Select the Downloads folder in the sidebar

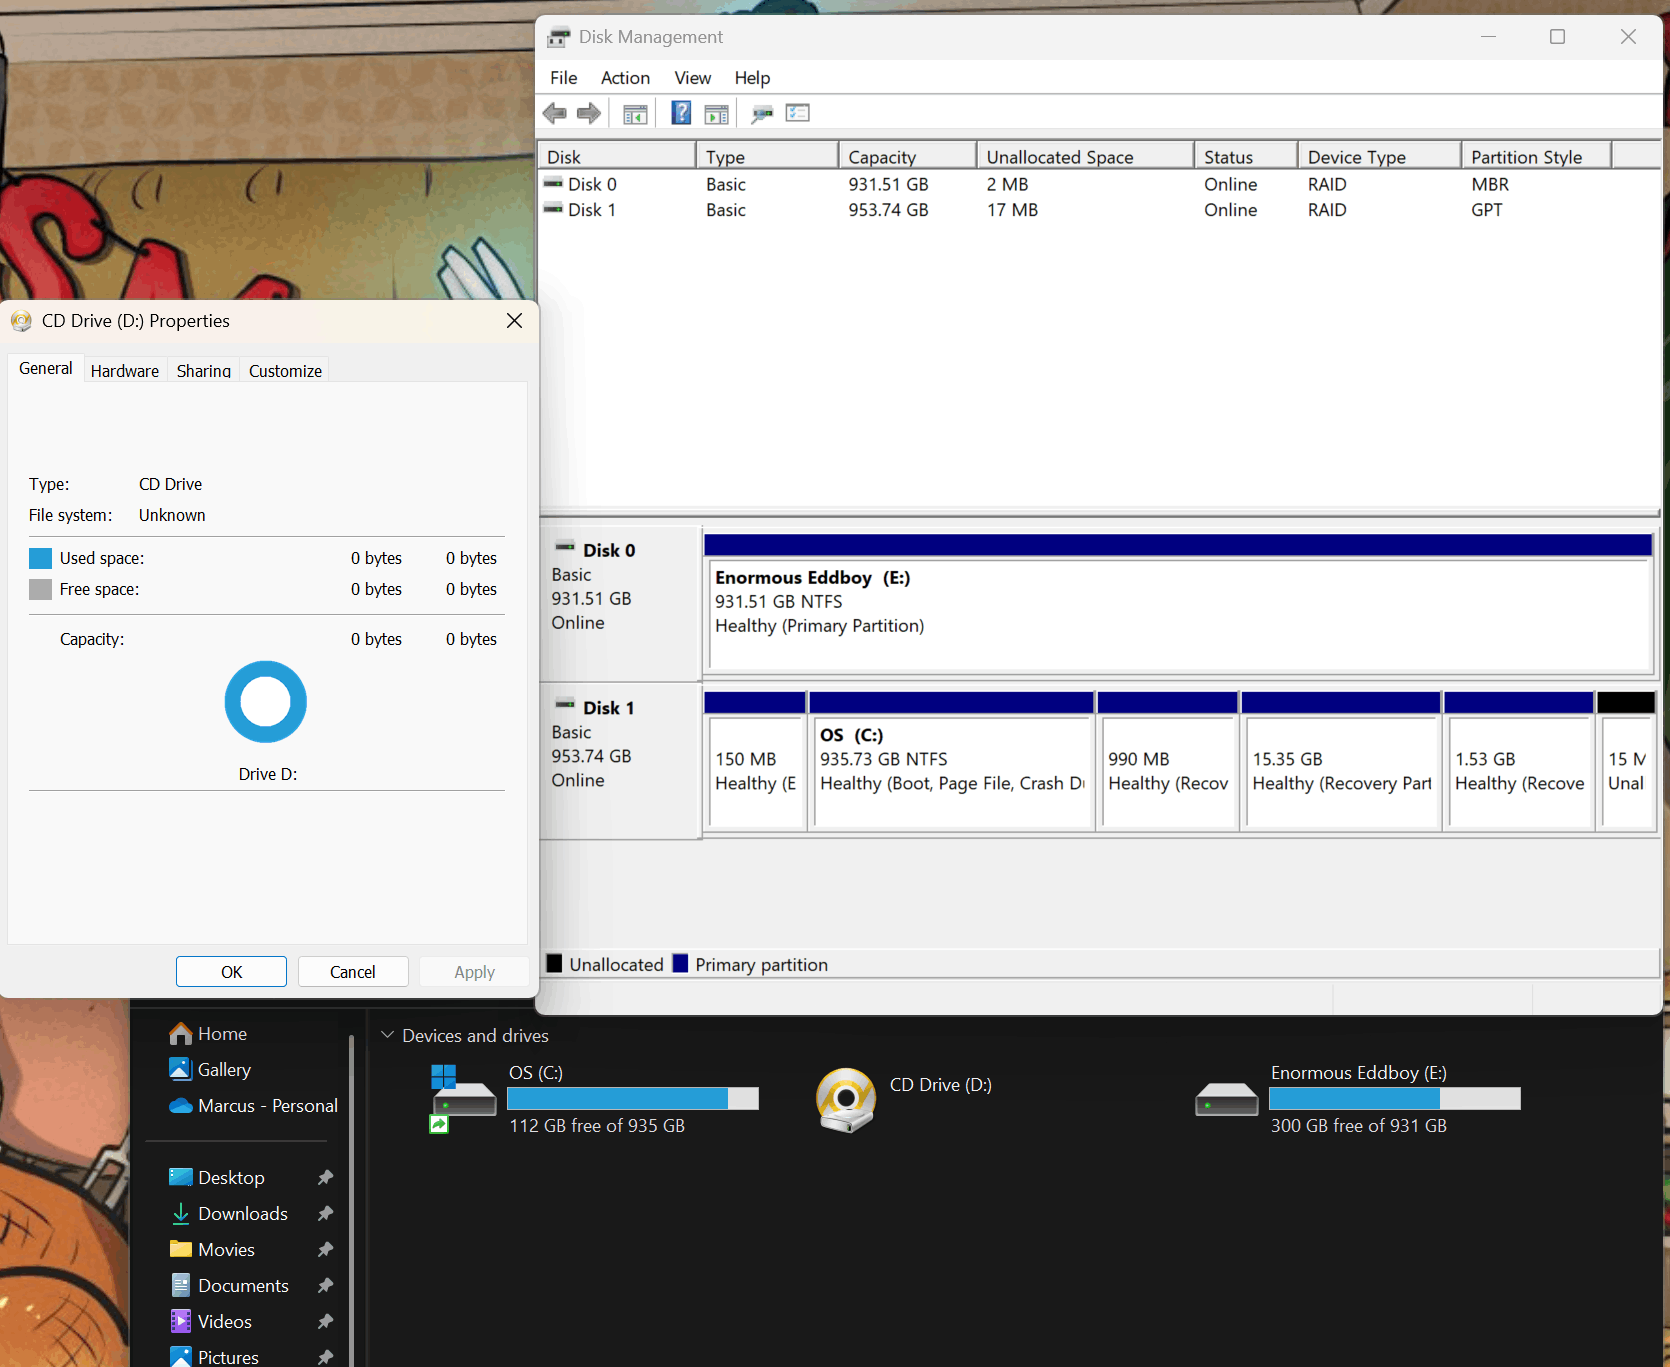click(240, 1213)
